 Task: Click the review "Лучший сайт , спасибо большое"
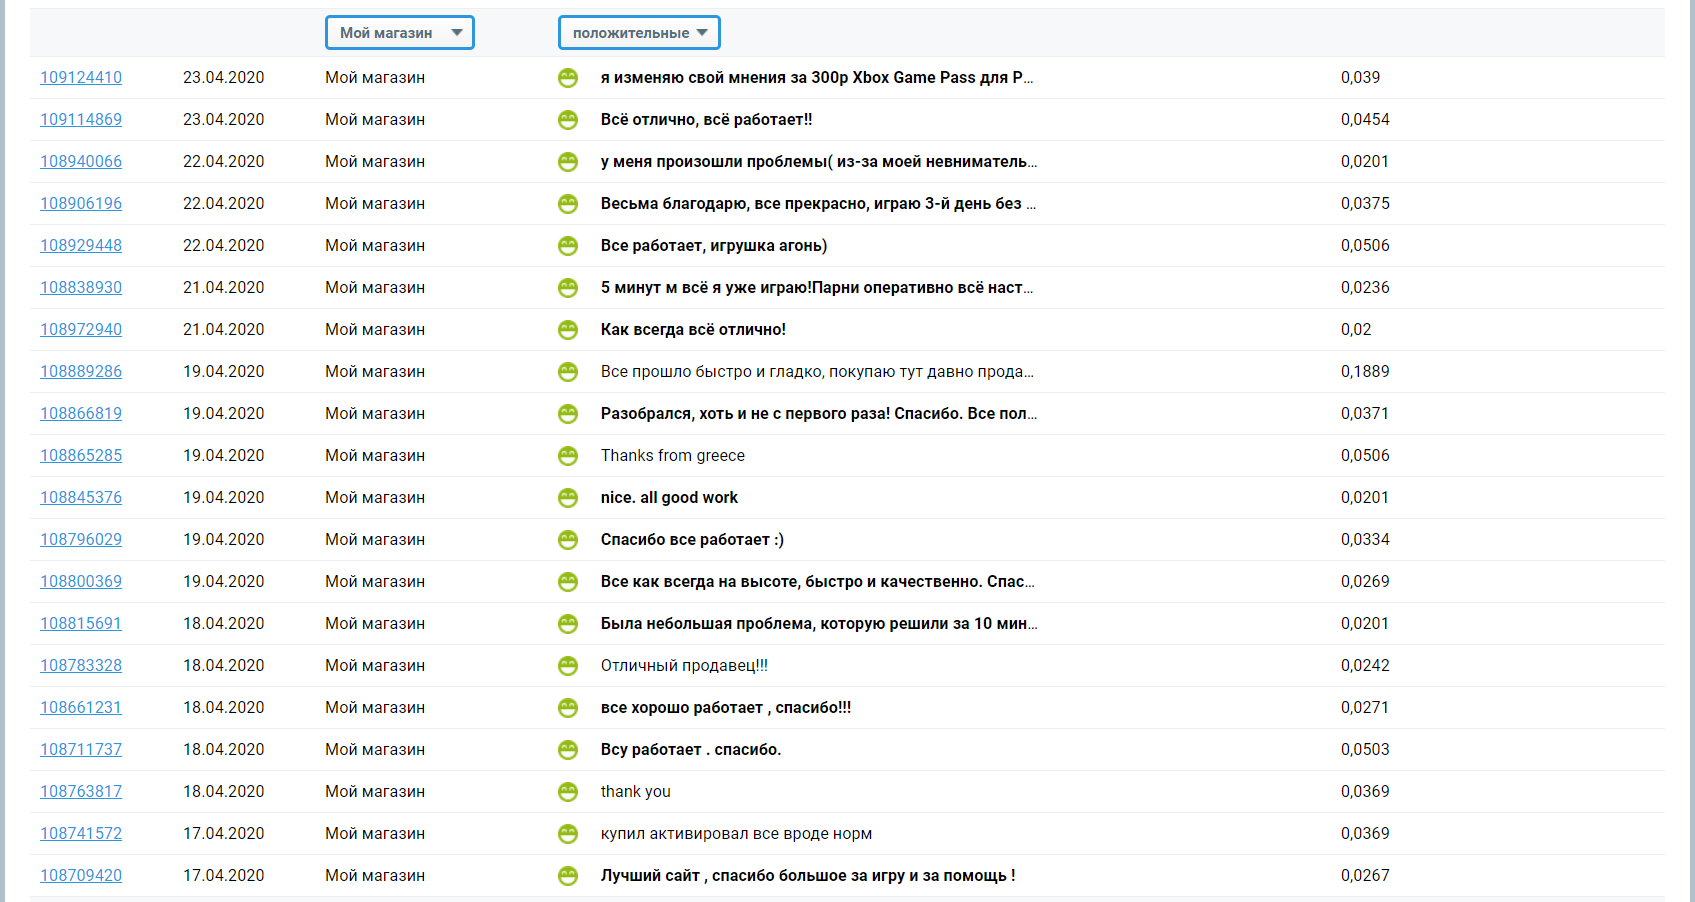click(x=807, y=876)
